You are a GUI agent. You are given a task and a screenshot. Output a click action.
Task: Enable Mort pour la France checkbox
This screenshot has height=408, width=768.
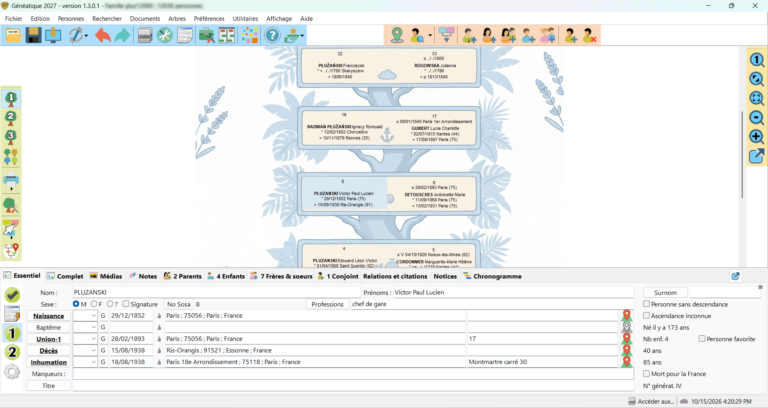(x=646, y=373)
